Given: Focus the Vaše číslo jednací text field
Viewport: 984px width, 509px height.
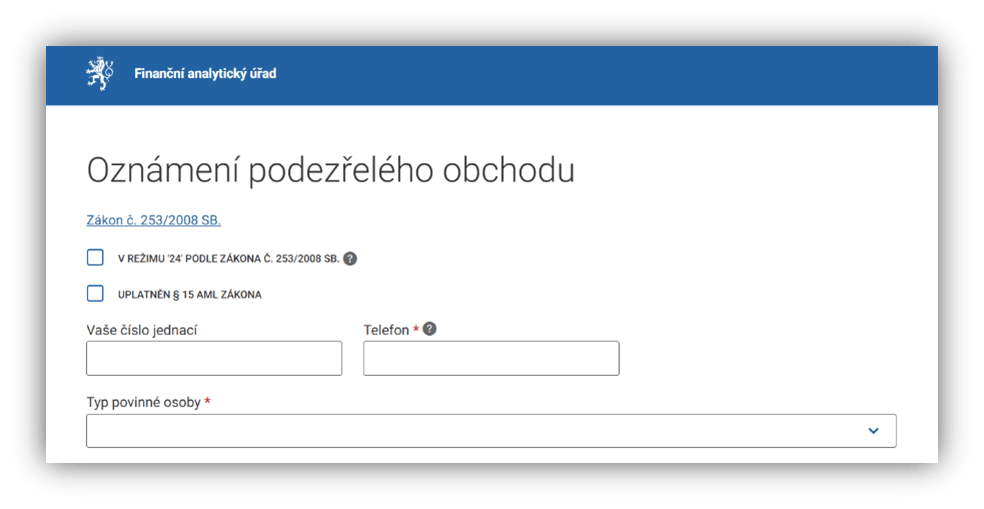Looking at the screenshot, I should tap(214, 358).
